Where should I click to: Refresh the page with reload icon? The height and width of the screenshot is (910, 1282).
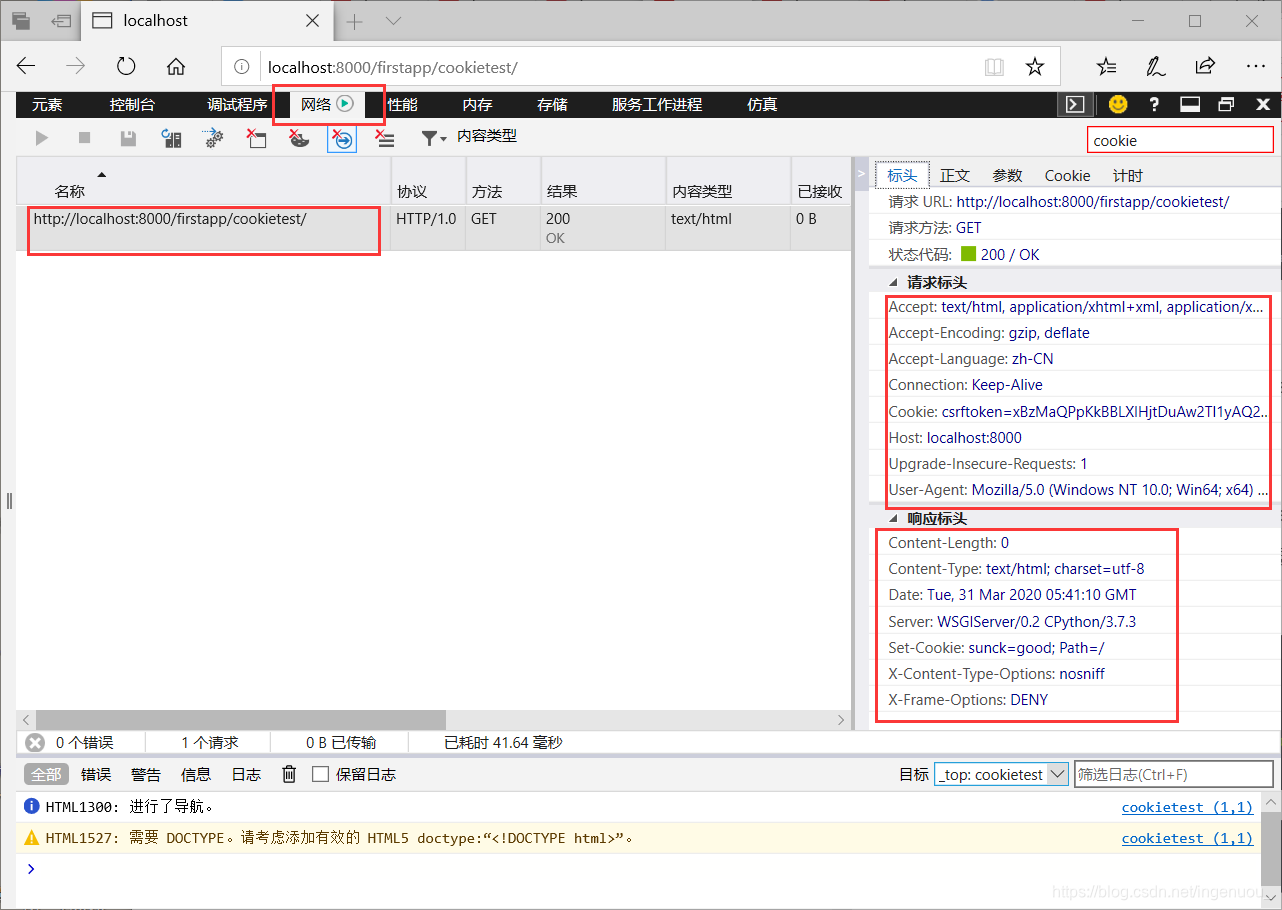[126, 66]
